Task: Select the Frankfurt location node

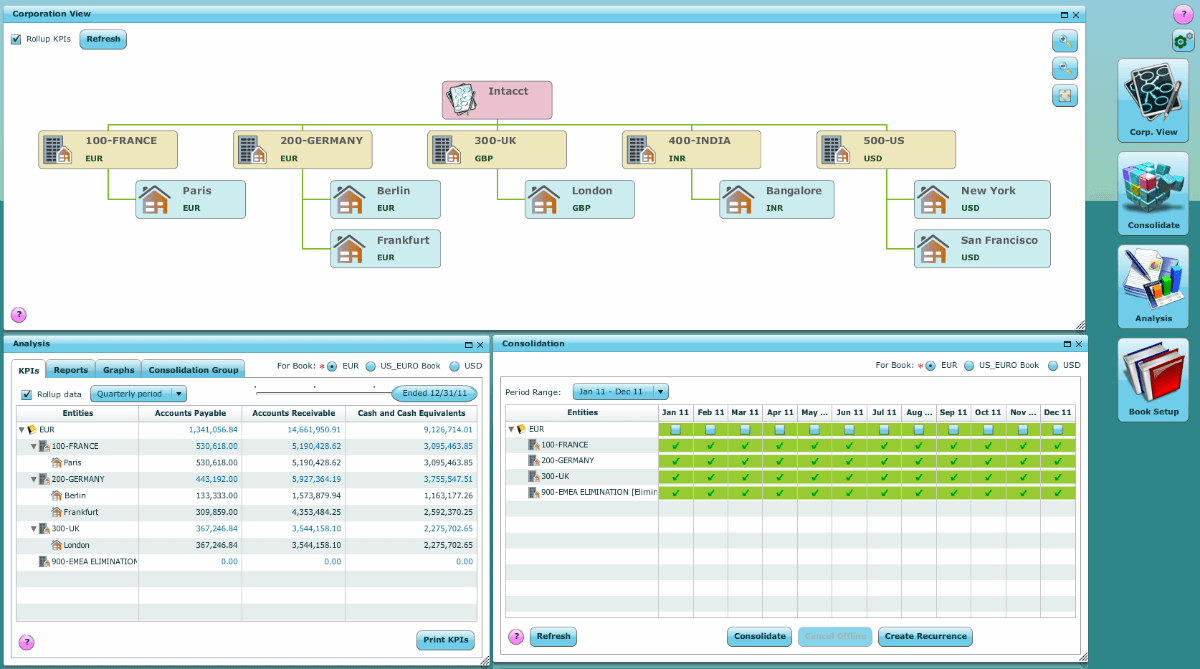Action: pyautogui.click(x=385, y=248)
